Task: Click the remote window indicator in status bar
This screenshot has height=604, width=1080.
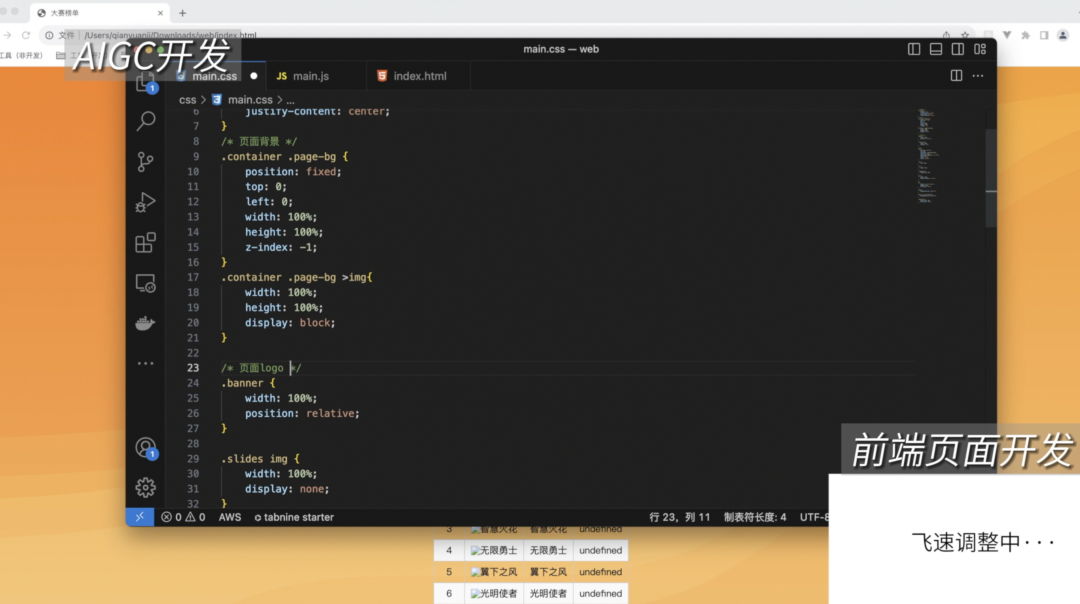Action: pos(140,517)
